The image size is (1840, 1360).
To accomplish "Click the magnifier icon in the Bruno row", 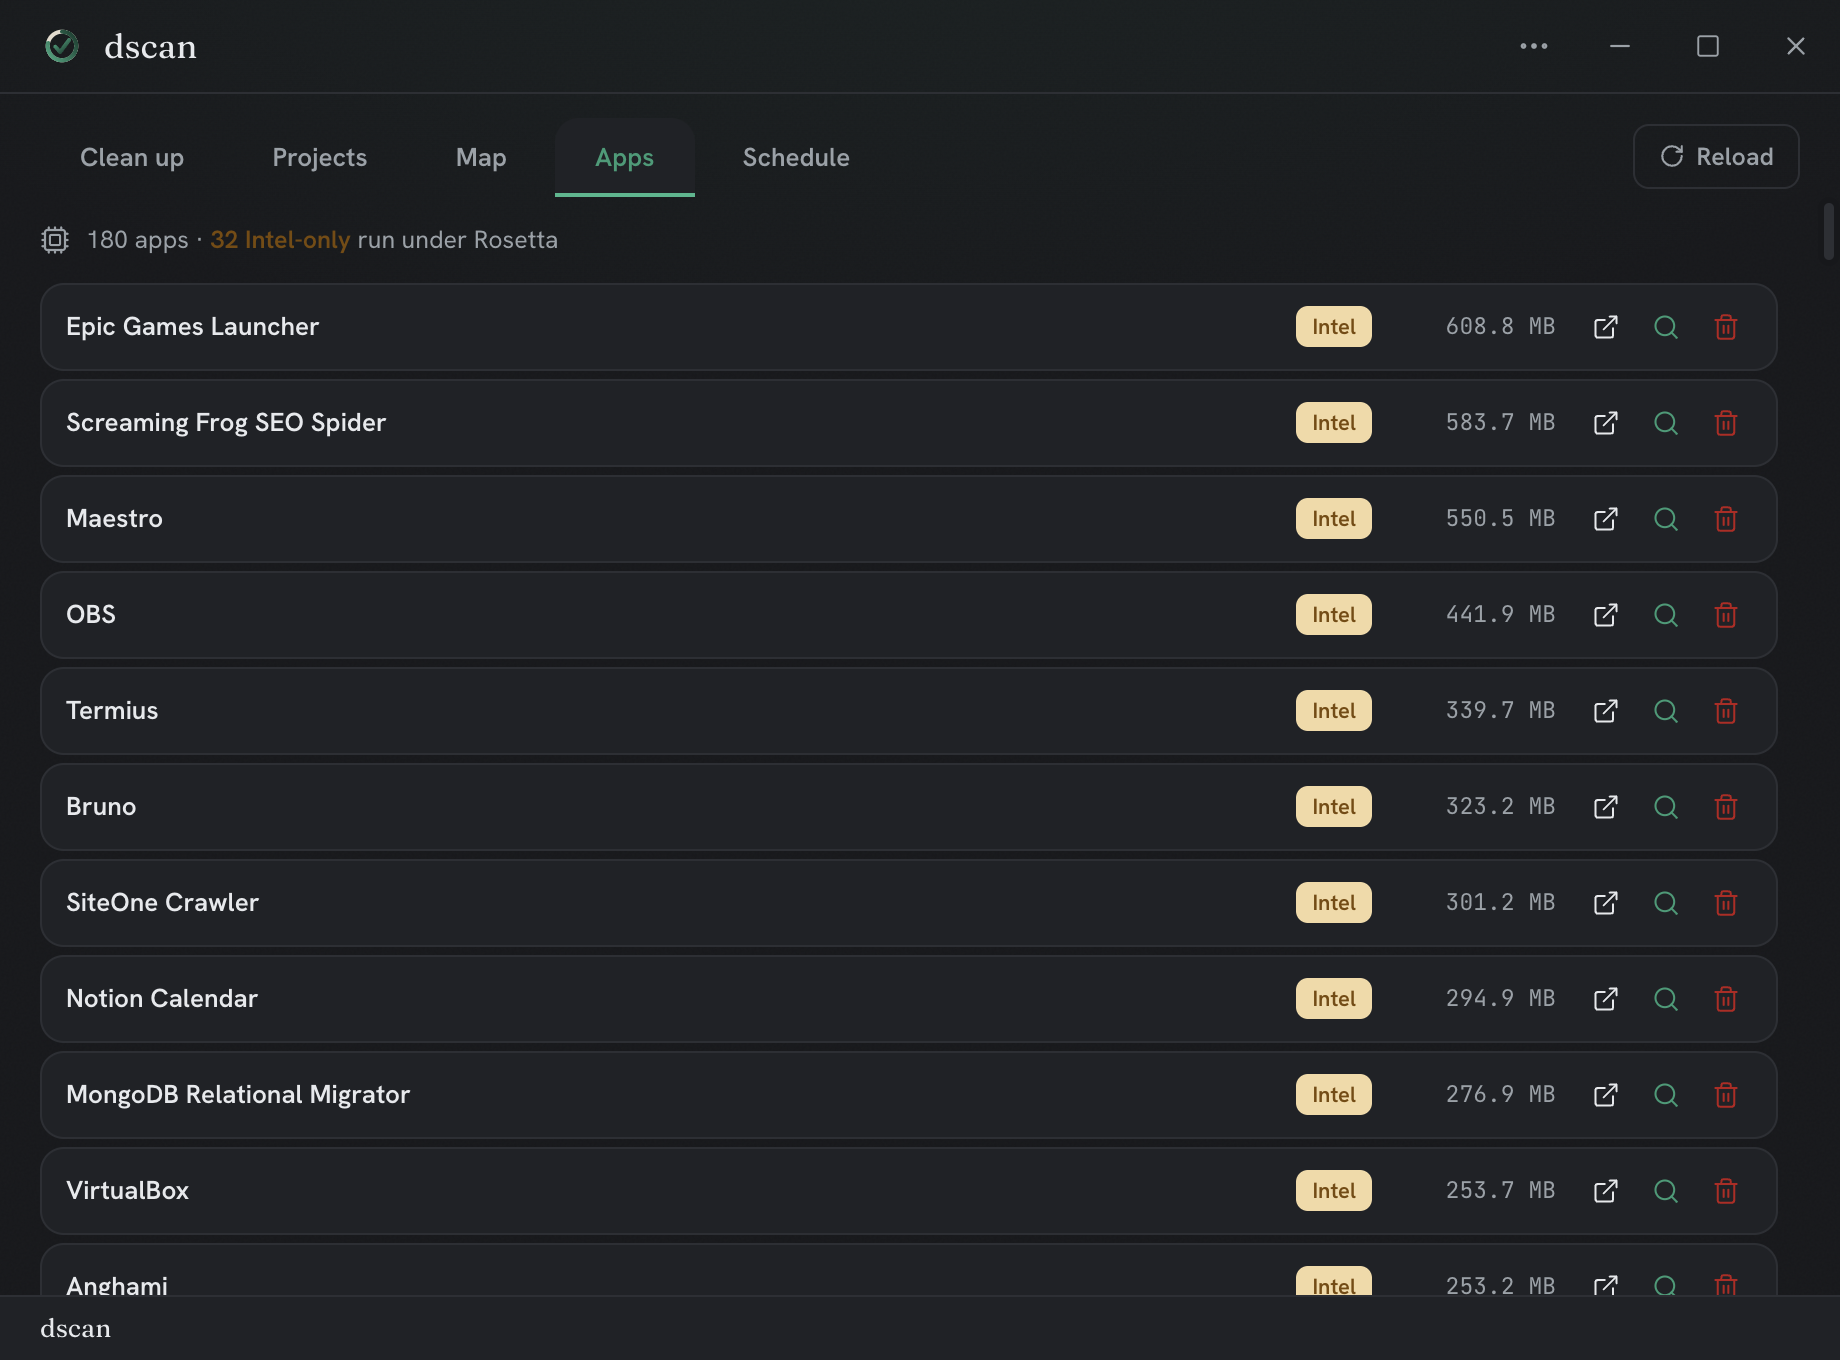I will coord(1666,807).
